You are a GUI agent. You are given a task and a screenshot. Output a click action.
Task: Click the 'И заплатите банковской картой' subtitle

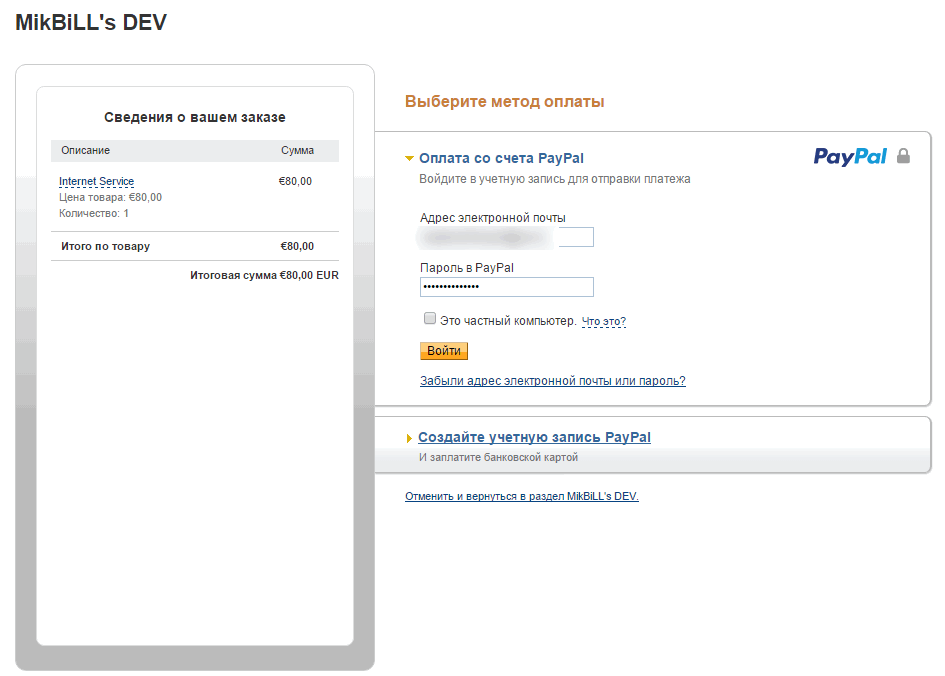tap(498, 458)
